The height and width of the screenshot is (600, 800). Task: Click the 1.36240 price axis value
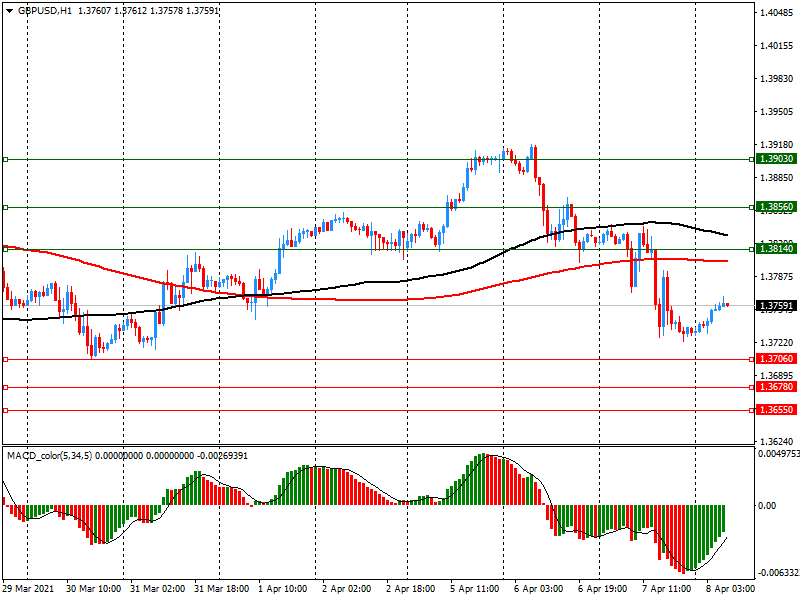(777, 442)
